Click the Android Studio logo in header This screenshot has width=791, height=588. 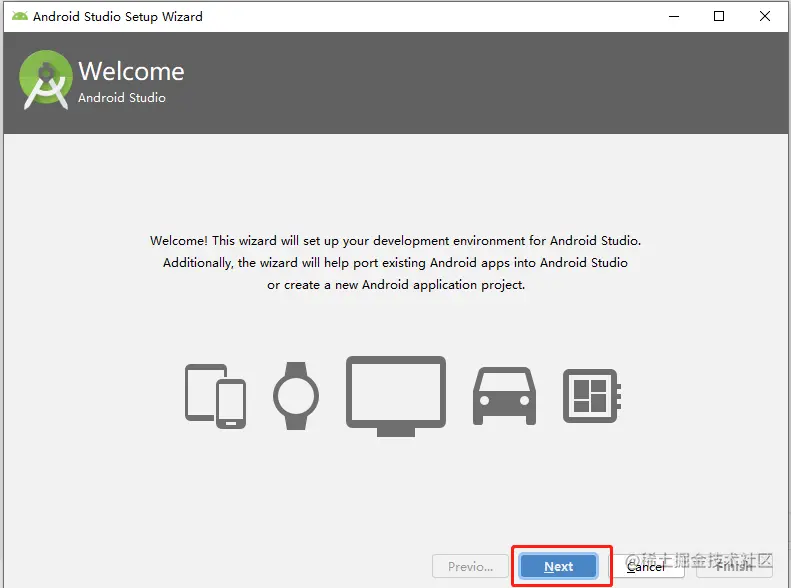(45, 80)
